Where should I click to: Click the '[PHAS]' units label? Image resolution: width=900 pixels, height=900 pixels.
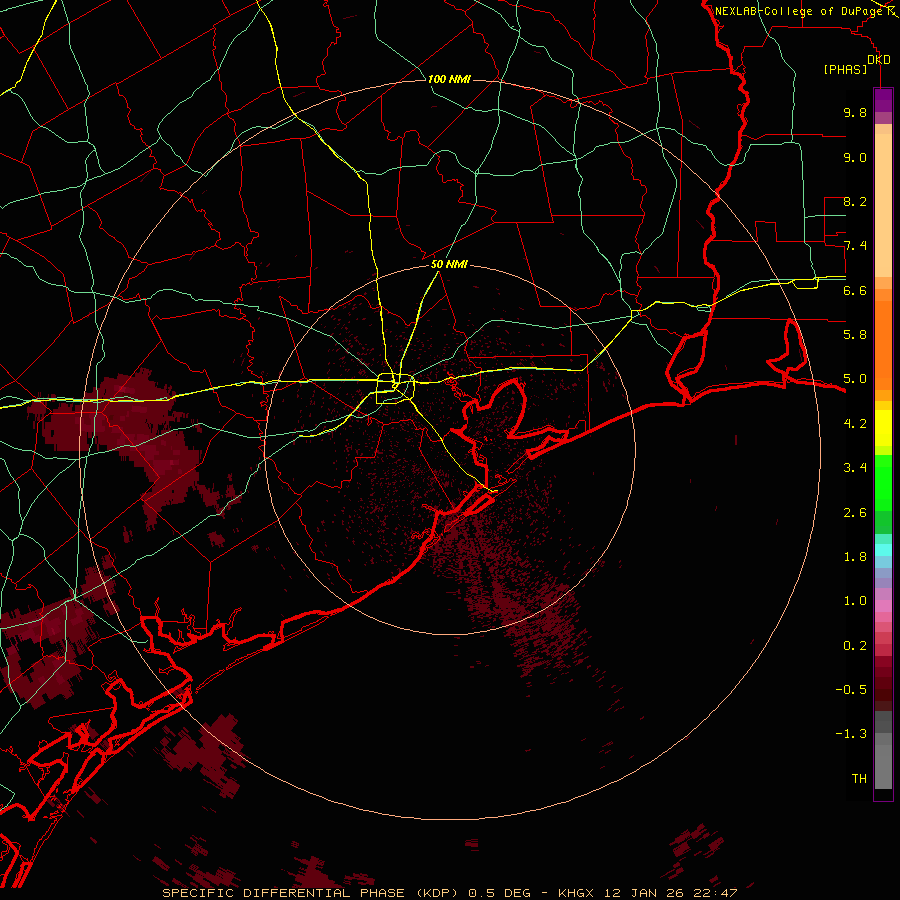[845, 70]
